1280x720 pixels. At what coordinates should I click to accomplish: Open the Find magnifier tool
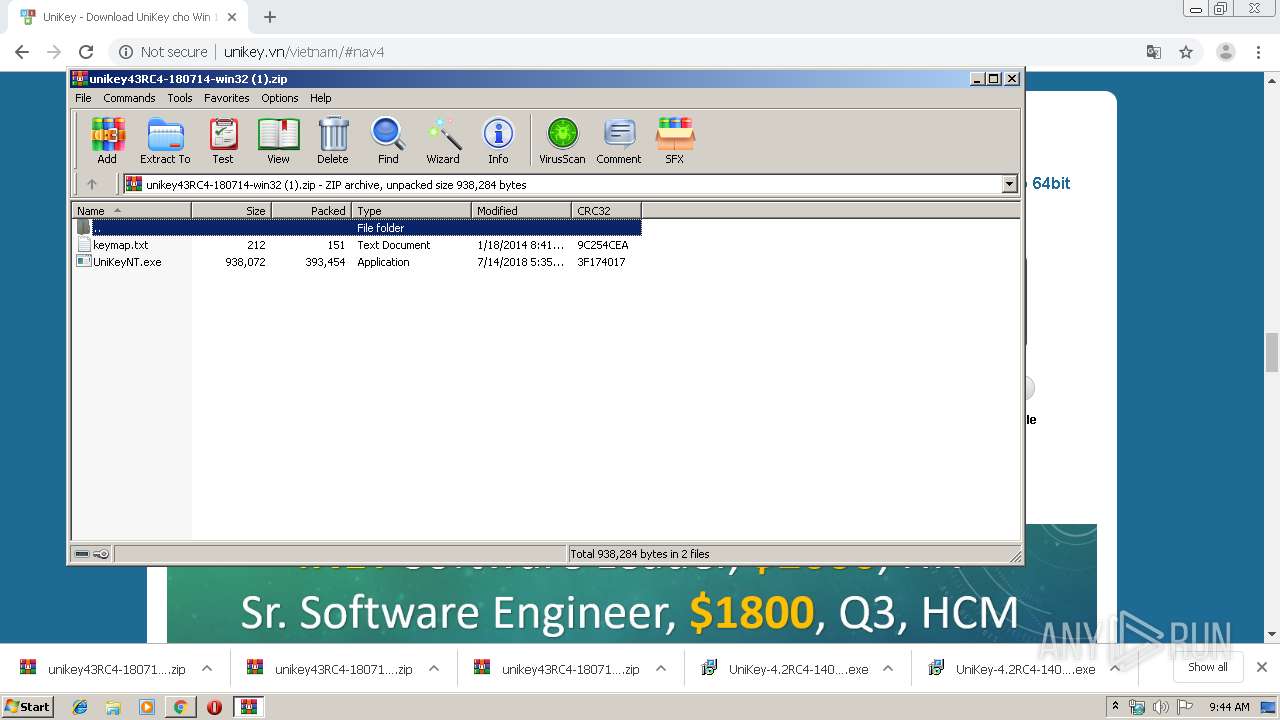click(x=388, y=140)
